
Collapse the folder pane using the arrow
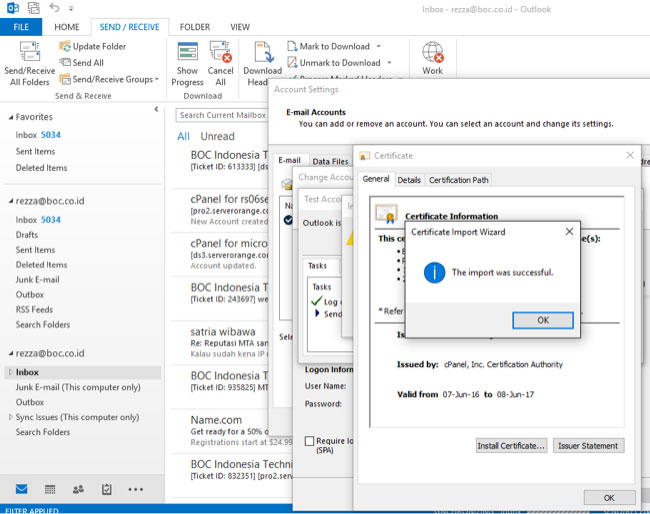156,109
